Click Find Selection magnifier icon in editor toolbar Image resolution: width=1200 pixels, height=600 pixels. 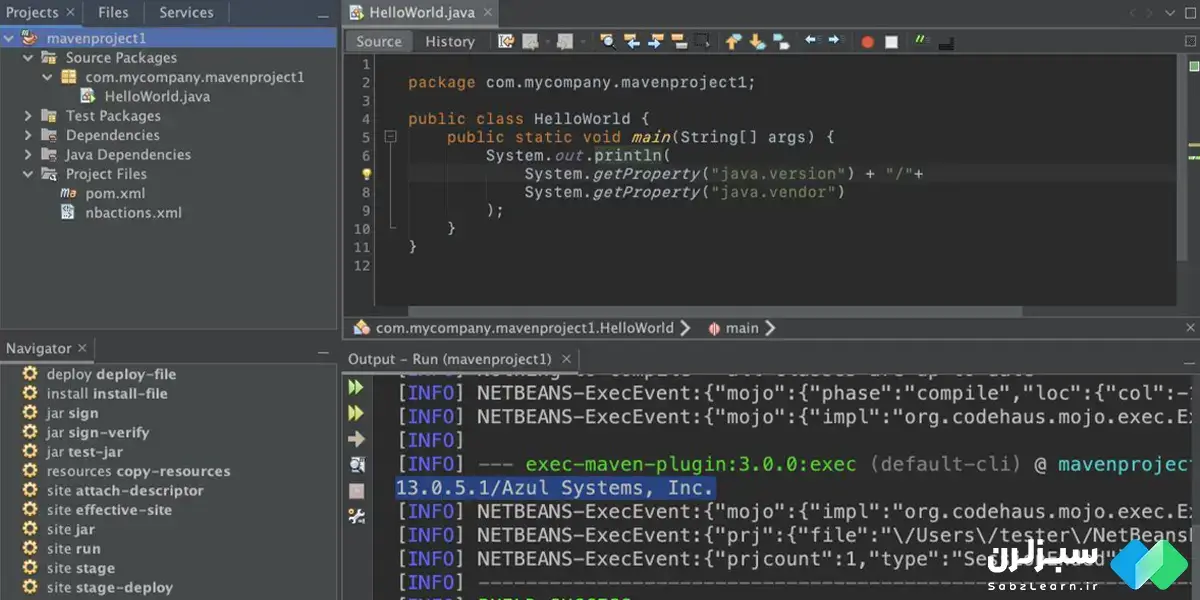[607, 42]
